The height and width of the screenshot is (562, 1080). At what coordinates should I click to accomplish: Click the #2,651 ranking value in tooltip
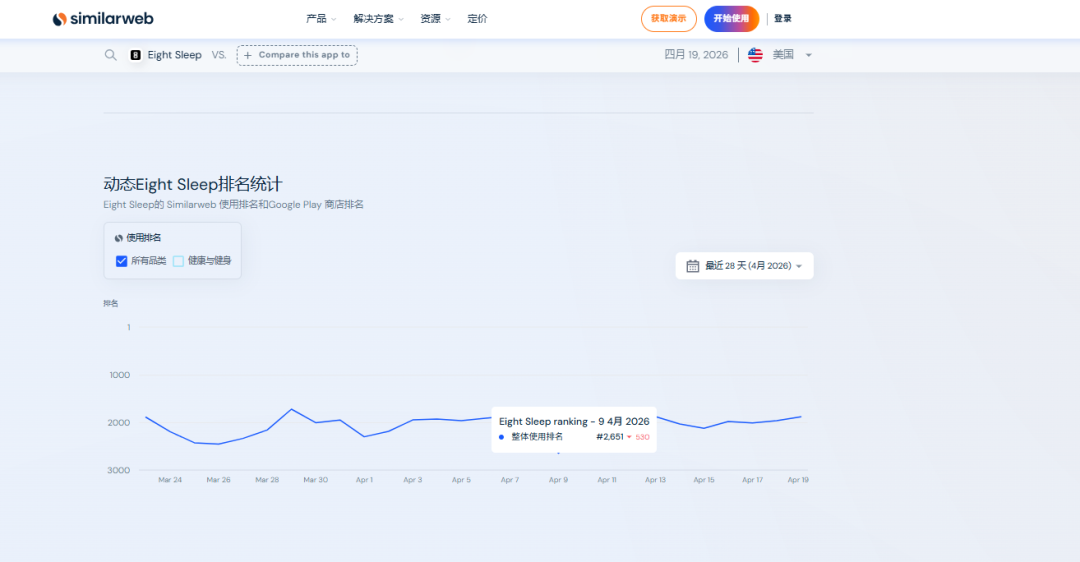coord(610,437)
